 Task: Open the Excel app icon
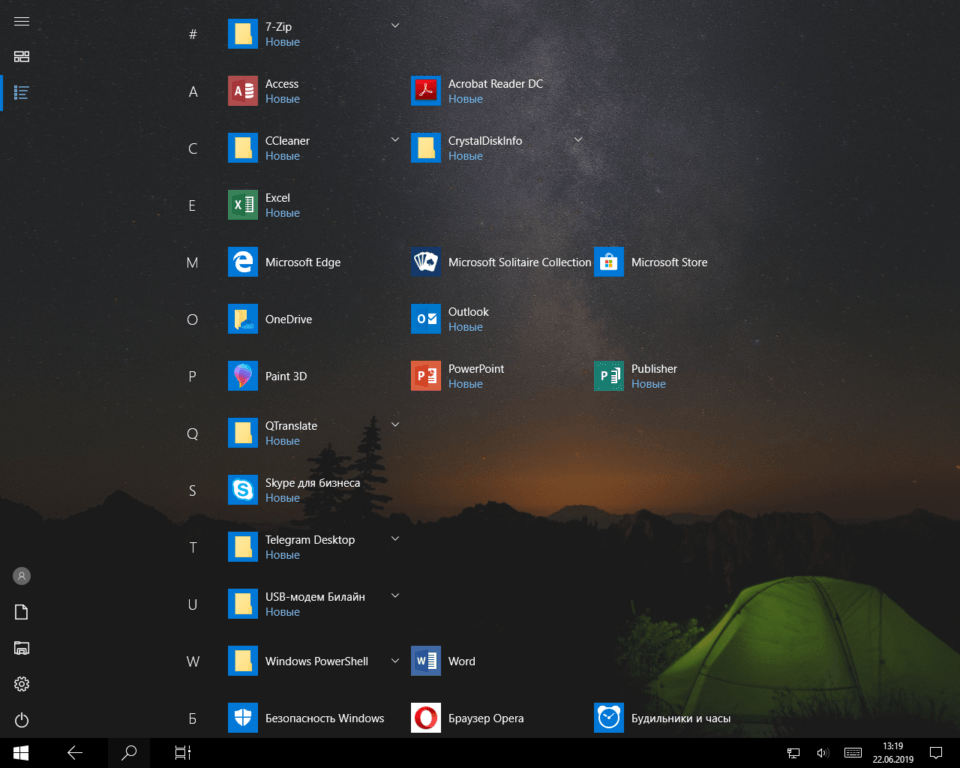[242, 205]
